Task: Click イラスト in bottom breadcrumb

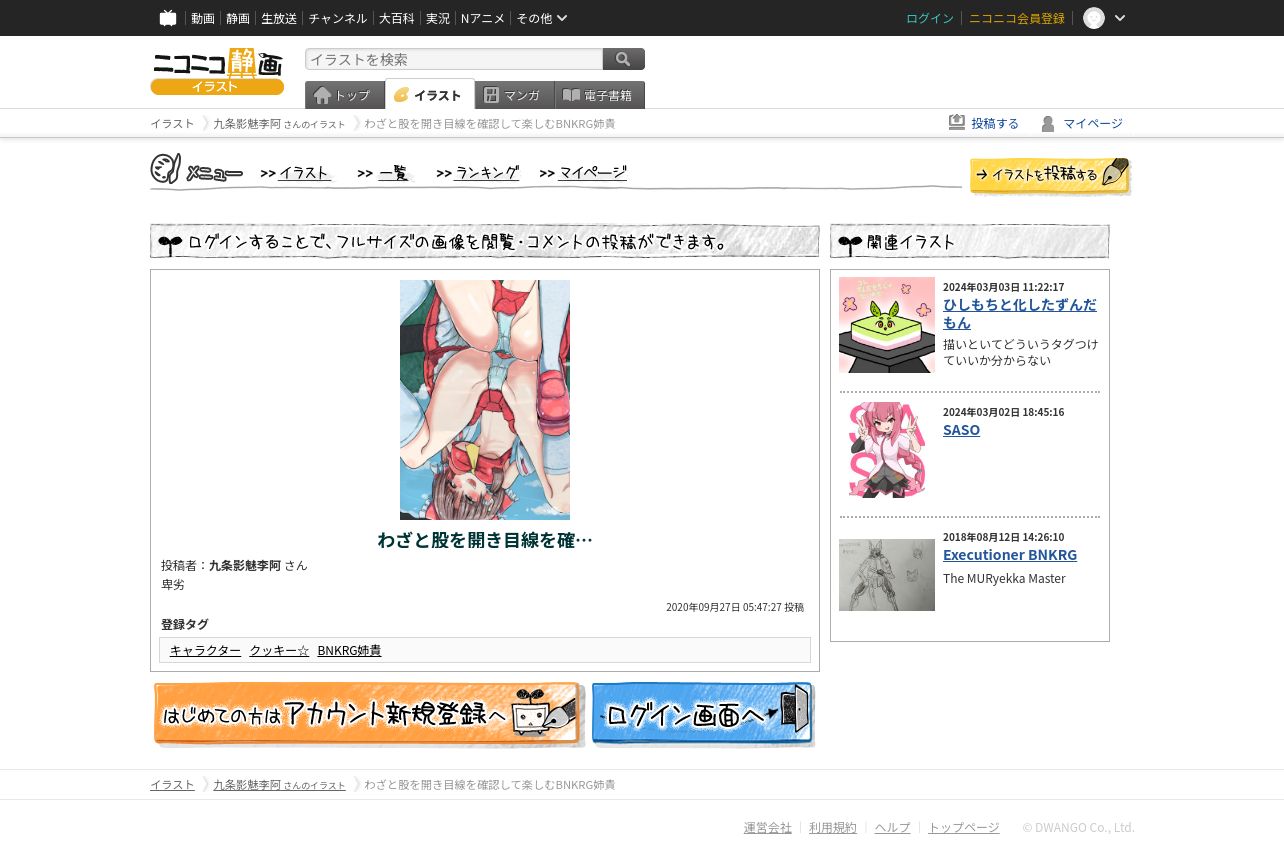Action: pos(172,785)
